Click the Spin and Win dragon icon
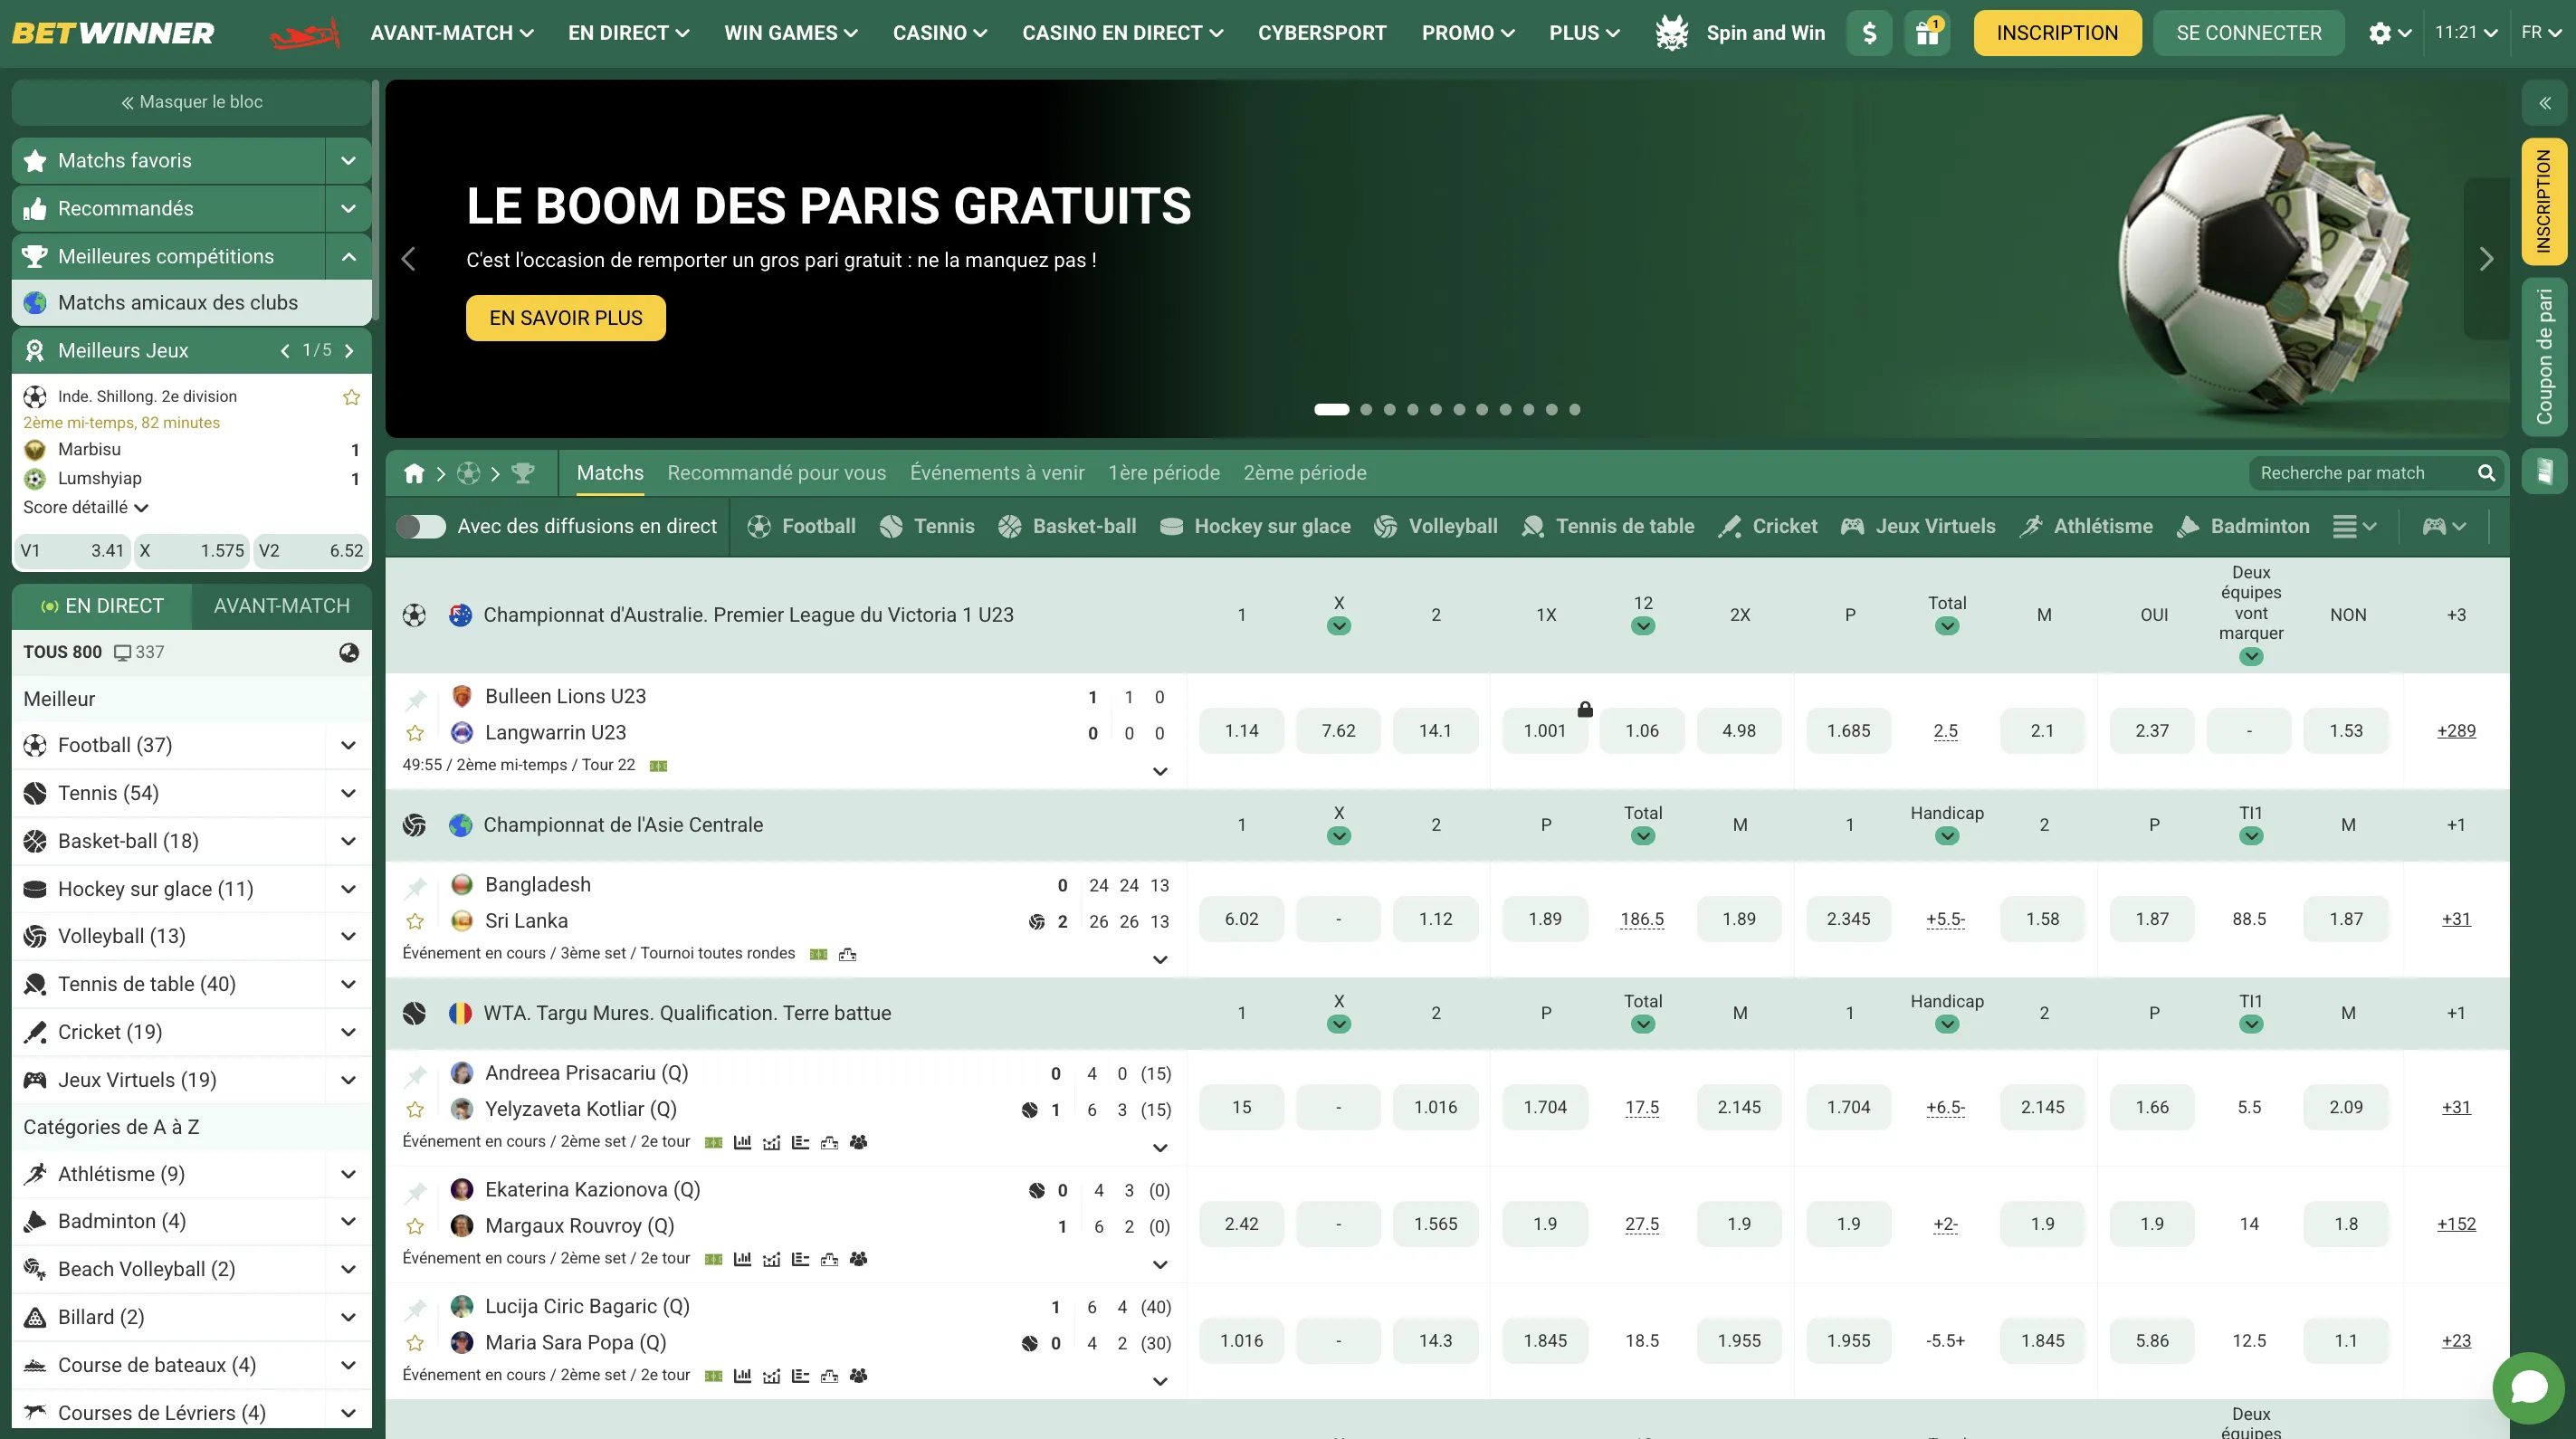Viewport: 2576px width, 1439px height. point(1671,33)
